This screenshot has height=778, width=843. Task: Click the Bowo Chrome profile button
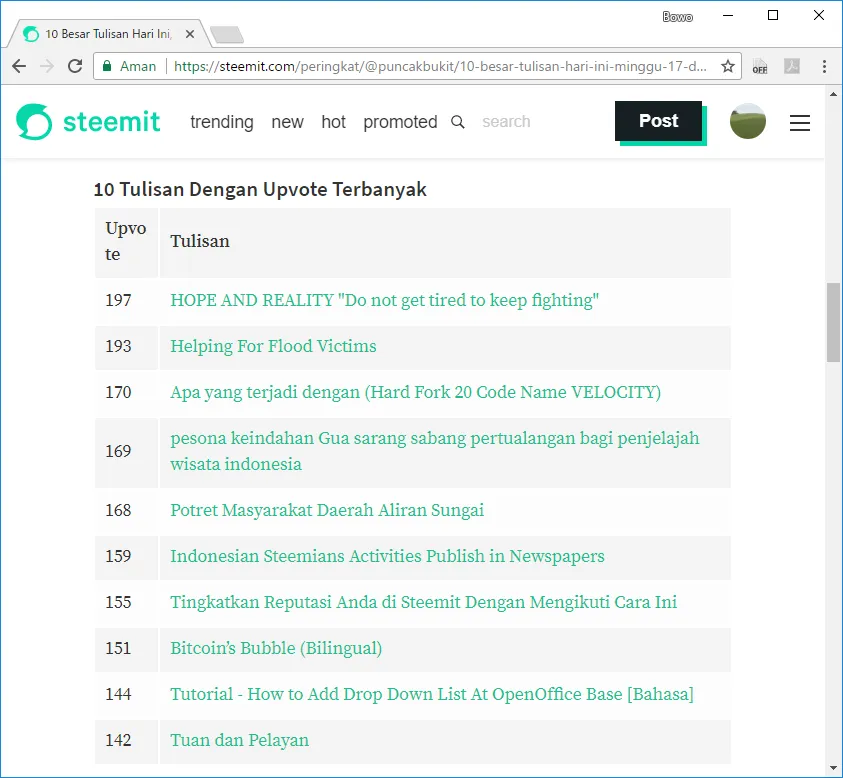(677, 17)
